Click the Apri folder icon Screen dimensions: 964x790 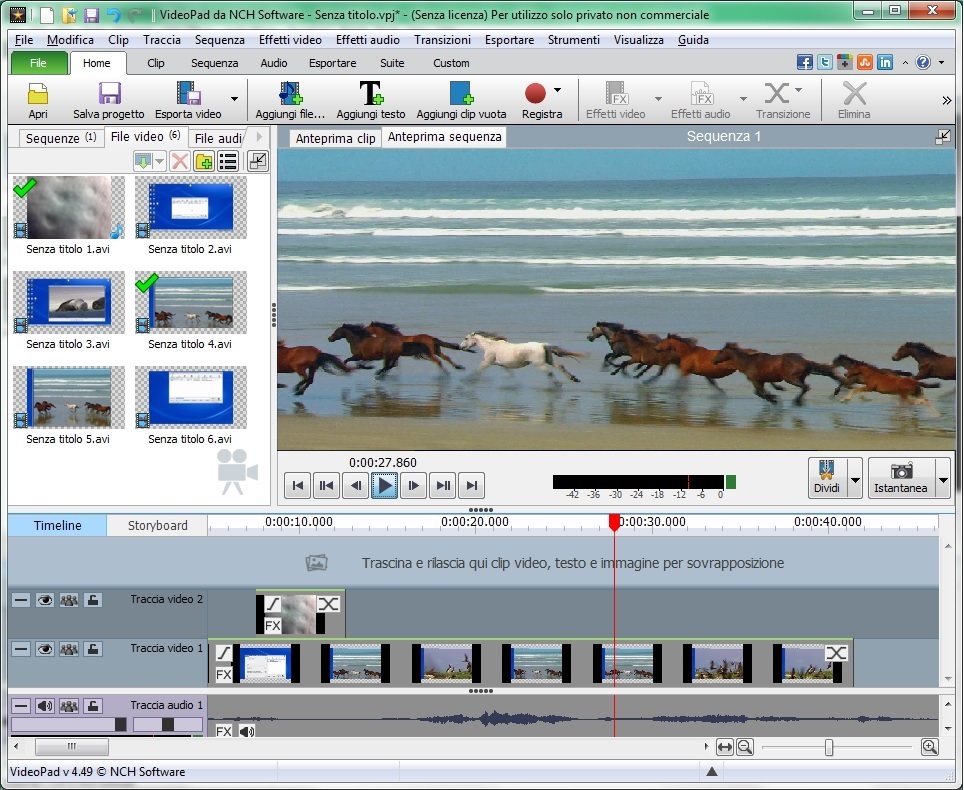point(38,94)
